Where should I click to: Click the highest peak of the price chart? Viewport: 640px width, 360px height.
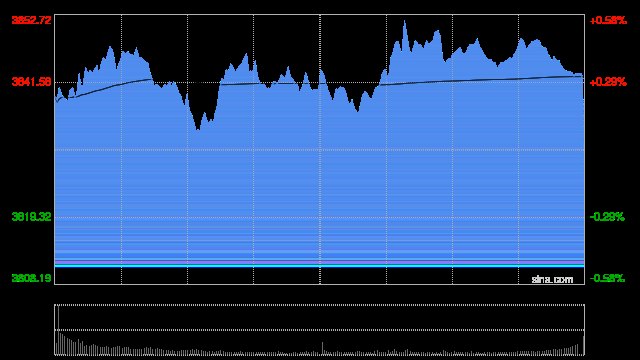point(404,22)
